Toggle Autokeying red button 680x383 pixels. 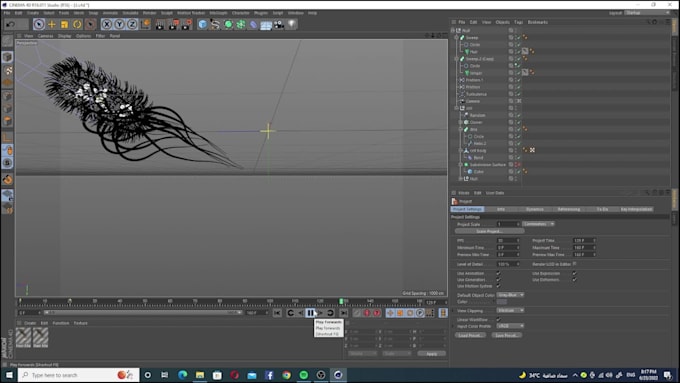(x=367, y=313)
